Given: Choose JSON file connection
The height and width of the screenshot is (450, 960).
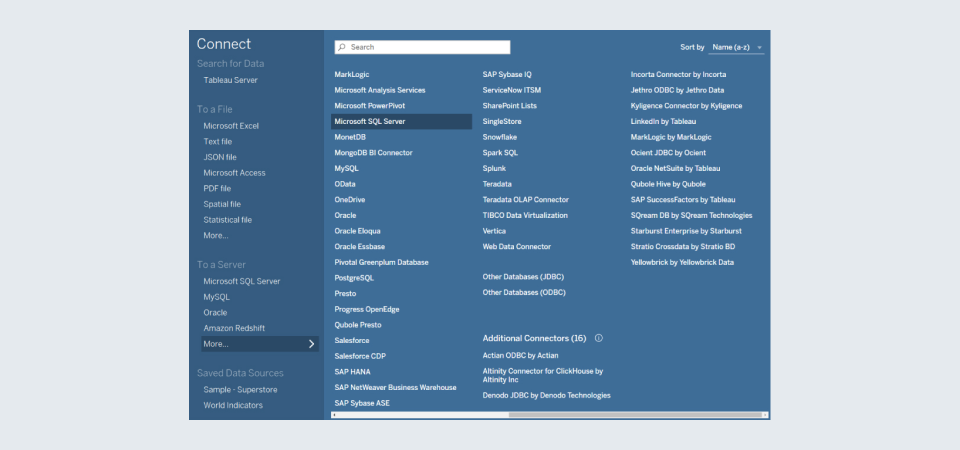Looking at the screenshot, I should [x=220, y=157].
